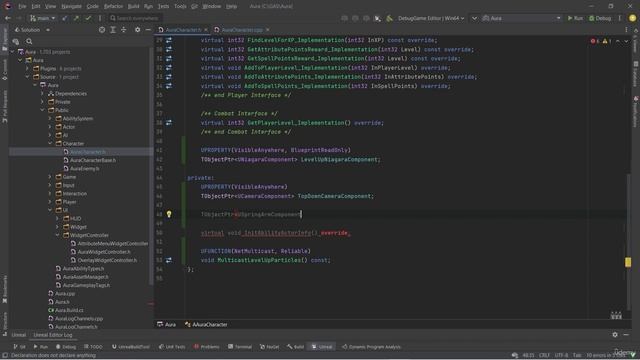Viewport: 640px width, 360px height.
Task: Click the Search everywhere field
Action: 135,18
